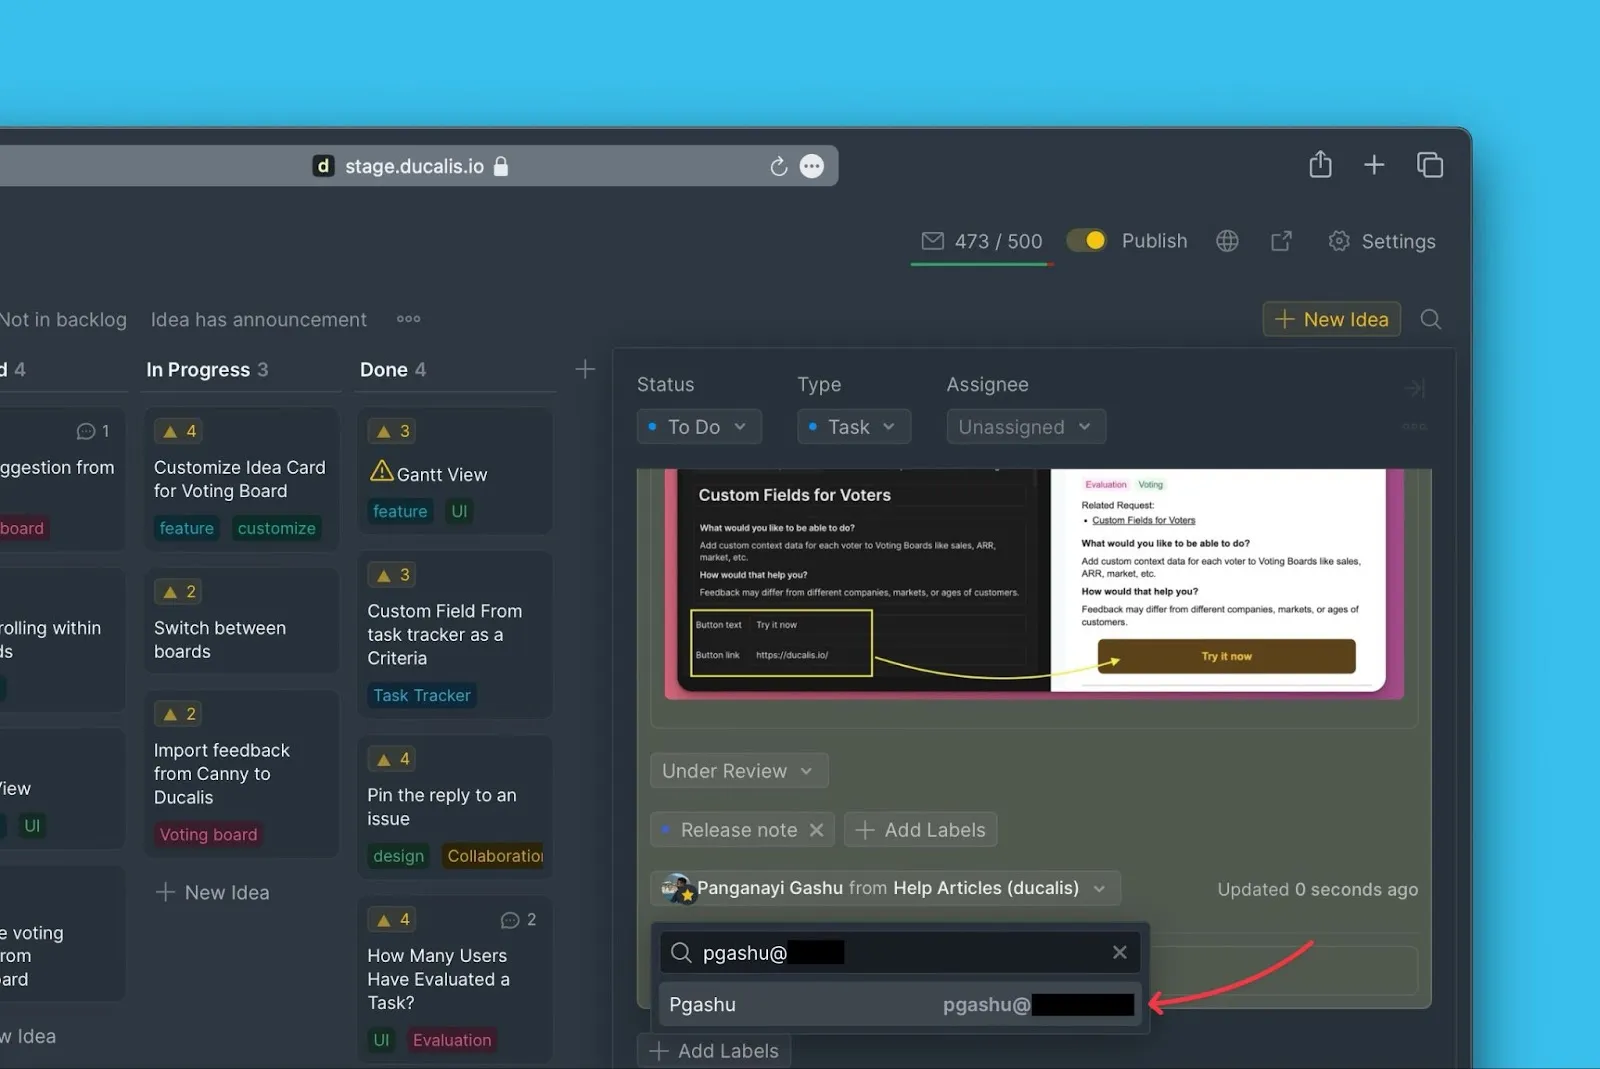The height and width of the screenshot is (1069, 1600).
Task: Open the globe icon next to Publish
Action: click(1227, 241)
